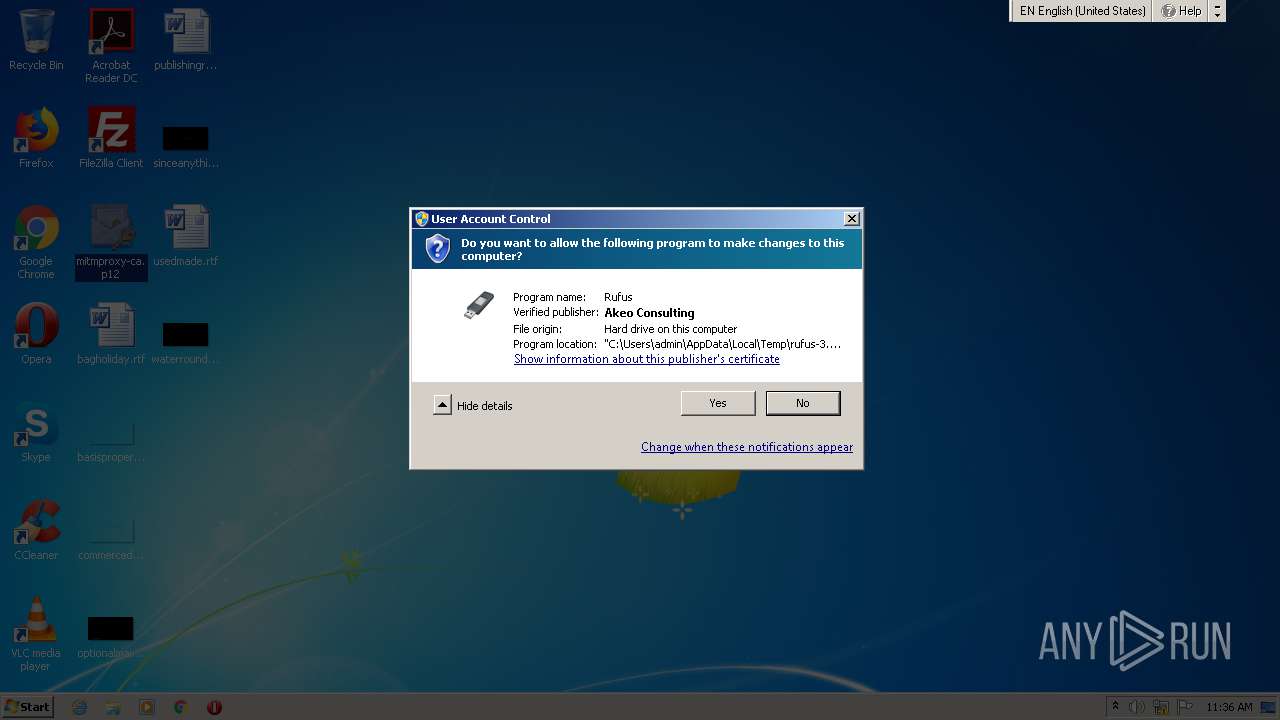Image resolution: width=1280 pixels, height=720 pixels.
Task: Click EN English (United States) language selector
Action: (1083, 11)
